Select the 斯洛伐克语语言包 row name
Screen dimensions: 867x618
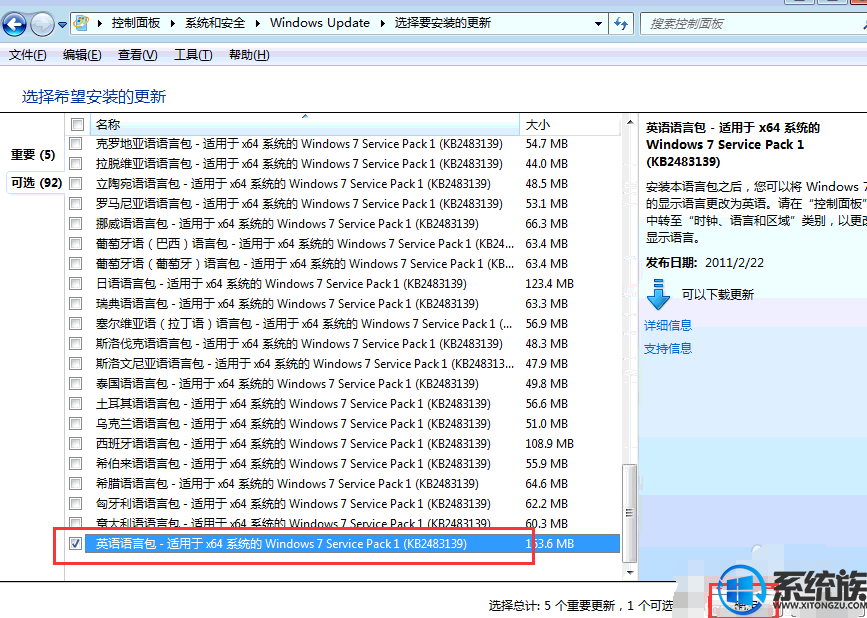coord(299,344)
